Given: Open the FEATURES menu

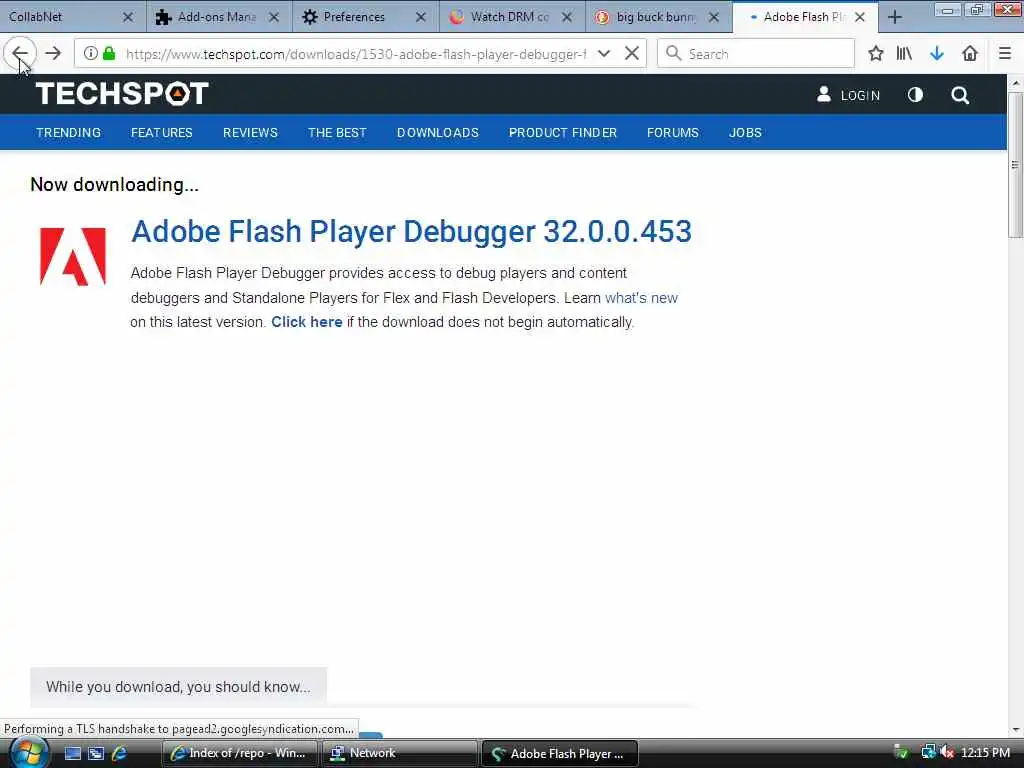Looking at the screenshot, I should [x=161, y=133].
